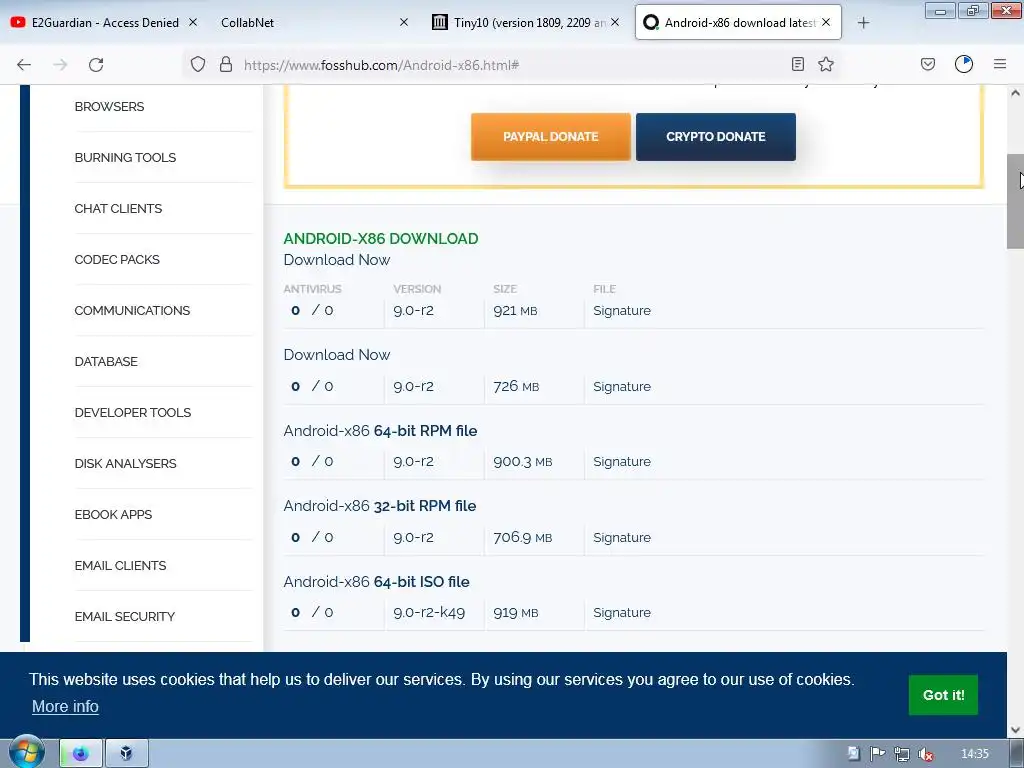
Task: Close the CollabNet tab
Action: pyautogui.click(x=404, y=22)
